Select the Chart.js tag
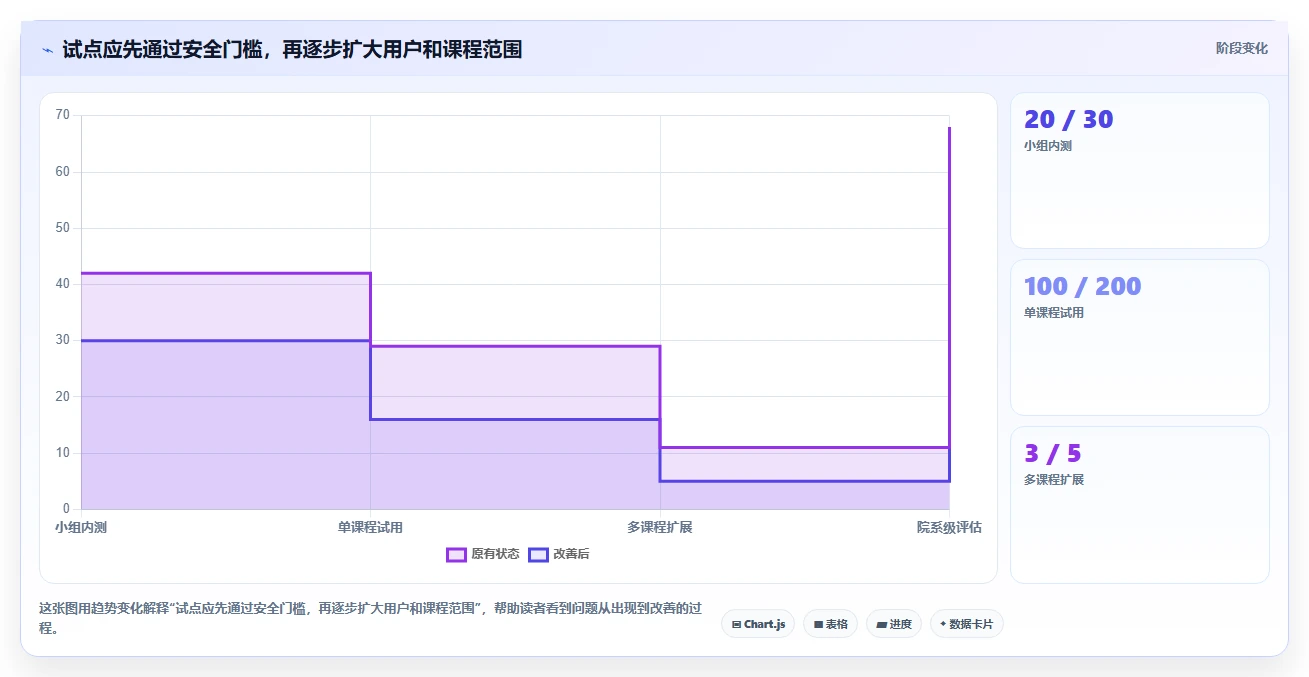The image size is (1309, 677). 758,624
